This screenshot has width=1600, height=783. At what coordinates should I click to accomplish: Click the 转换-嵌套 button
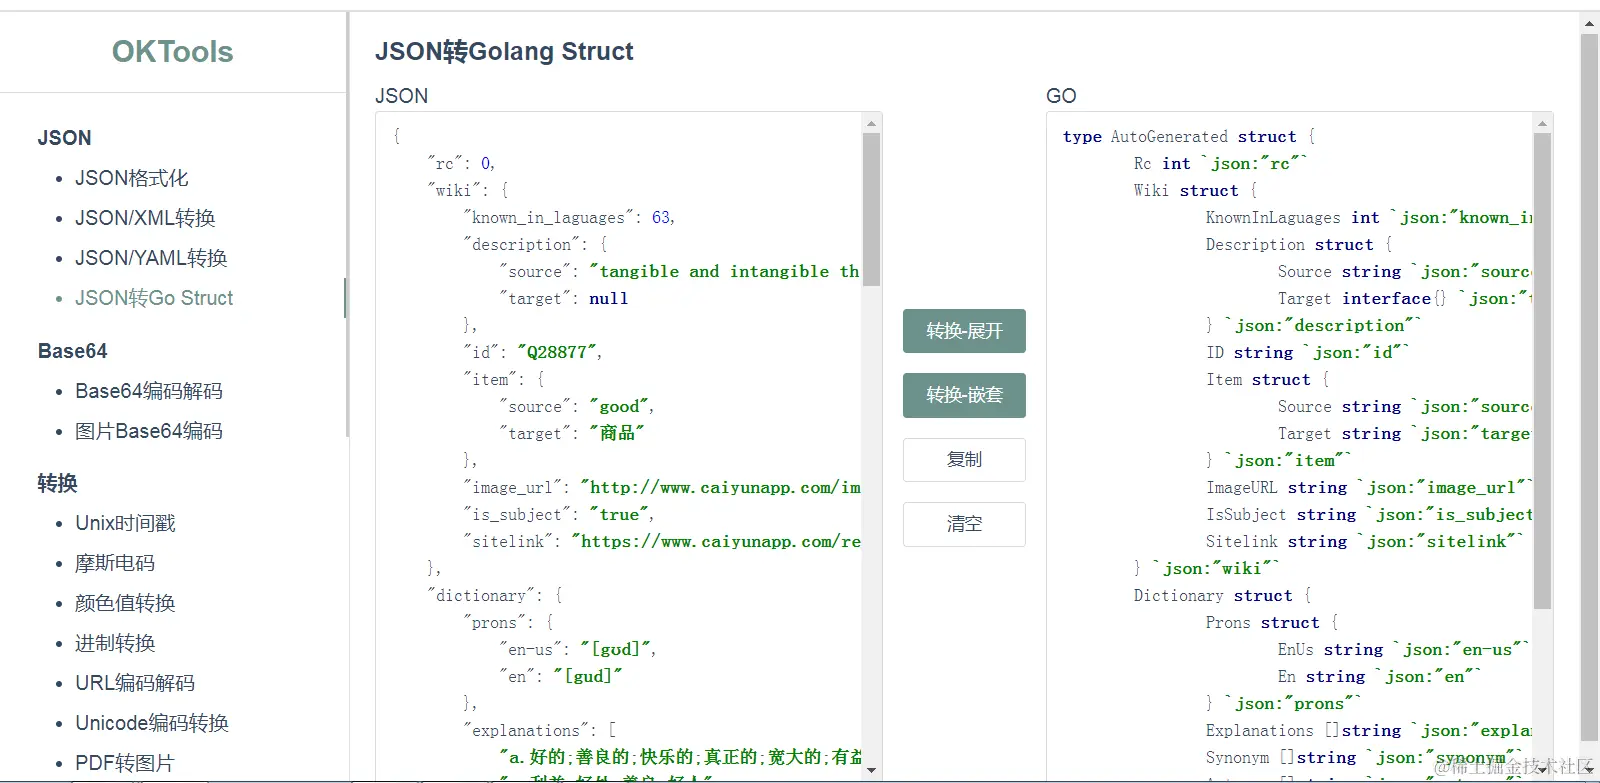coord(964,395)
